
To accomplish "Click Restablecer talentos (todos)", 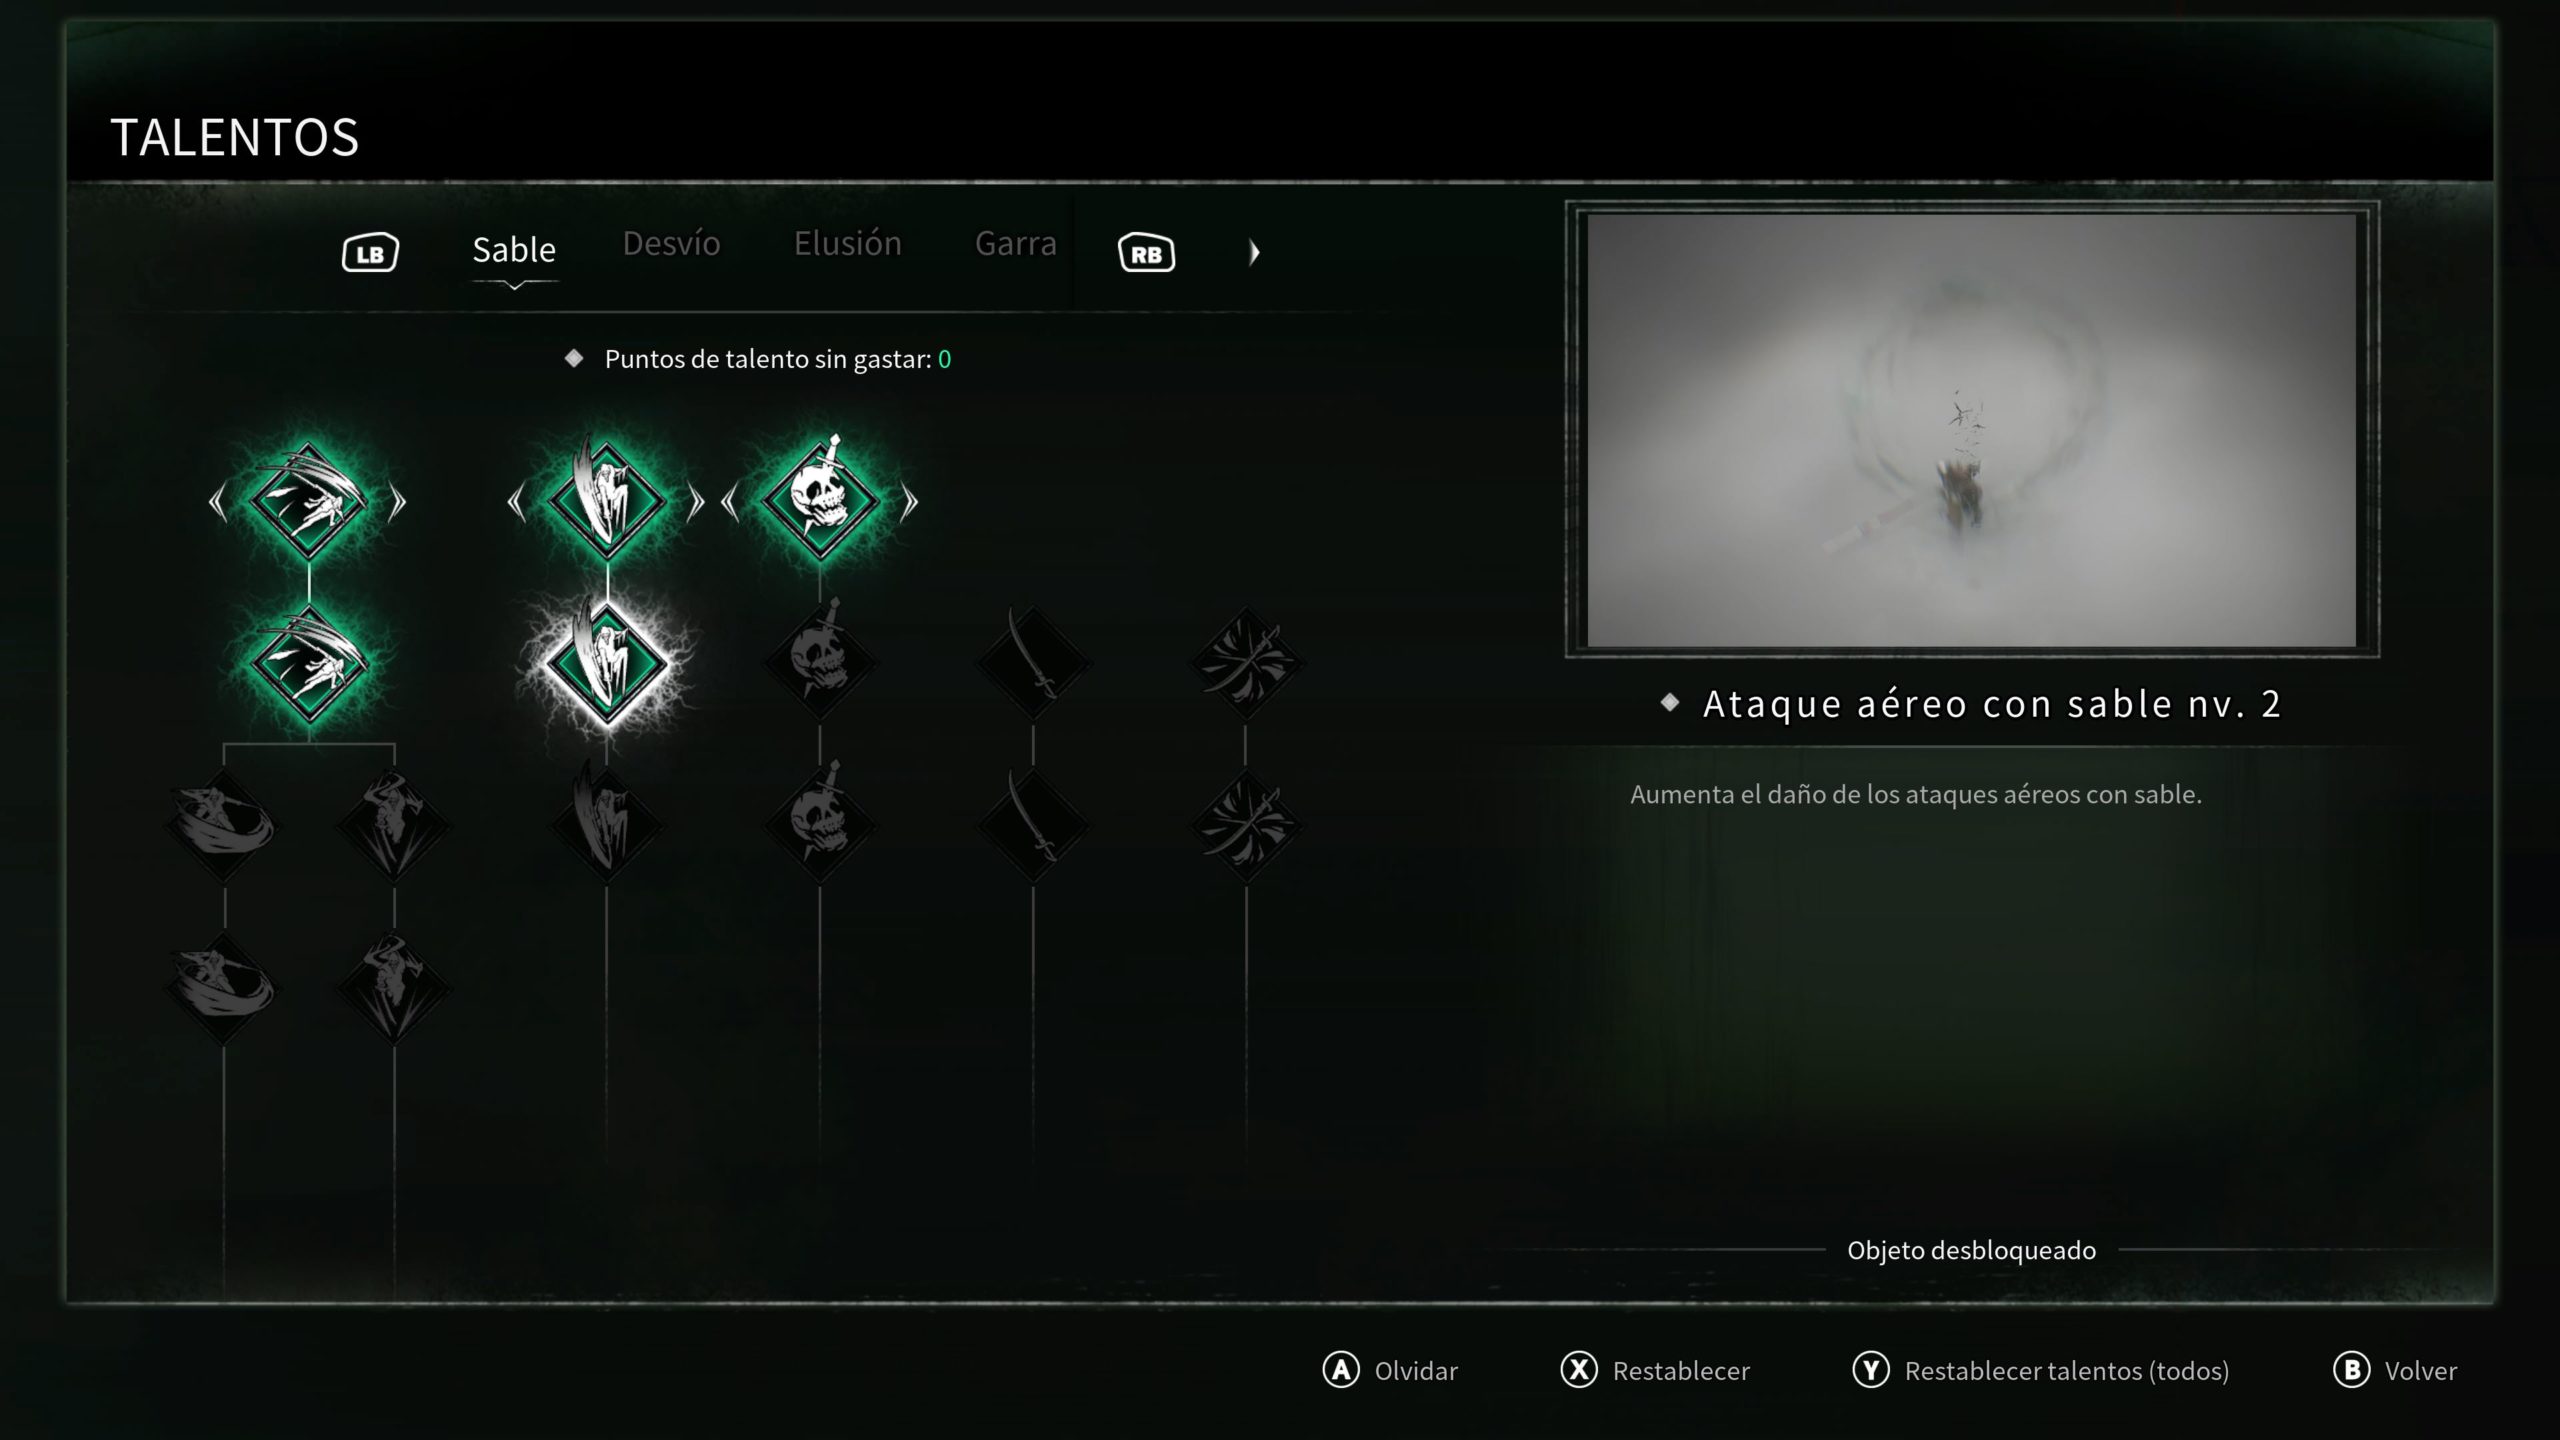I will click(x=2040, y=1370).
